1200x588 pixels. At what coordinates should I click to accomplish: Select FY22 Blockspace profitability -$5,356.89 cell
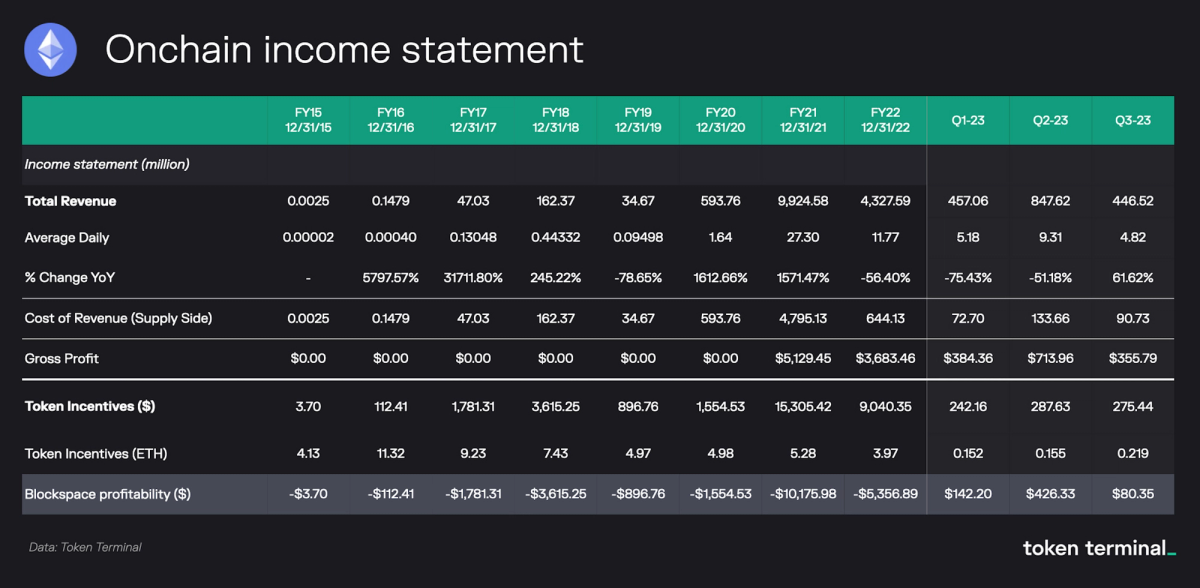(885, 494)
